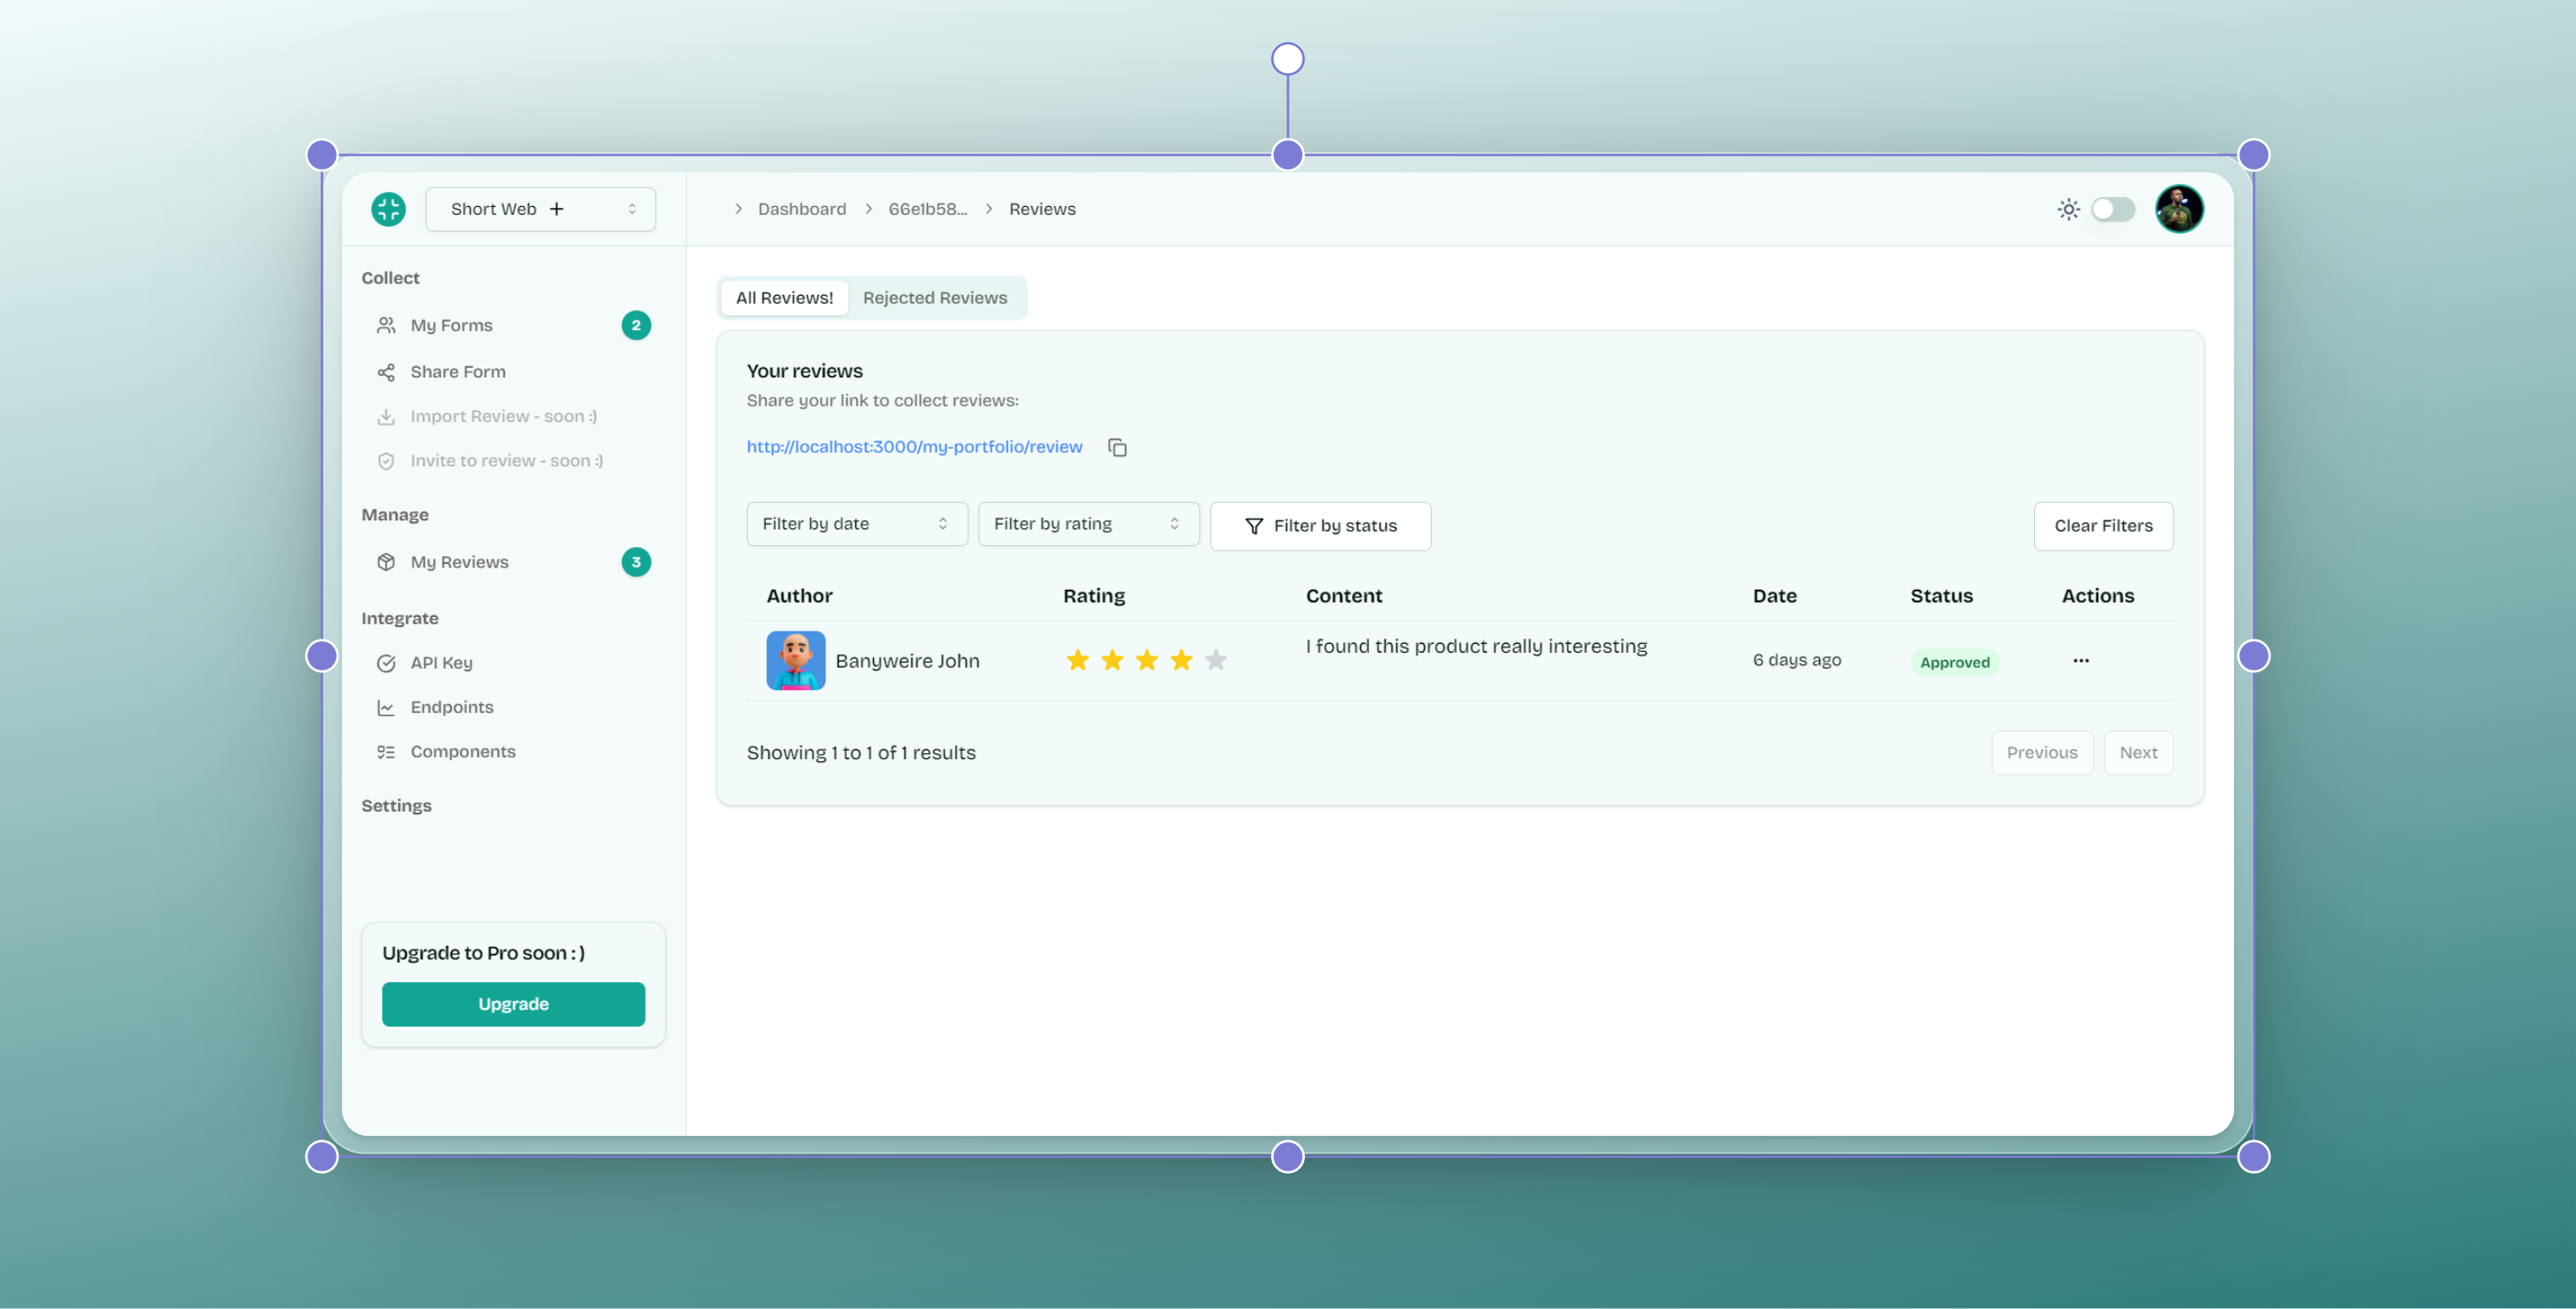This screenshot has width=2576, height=1309.
Task: Switch to the Rejected Reviews tab
Action: (935, 298)
